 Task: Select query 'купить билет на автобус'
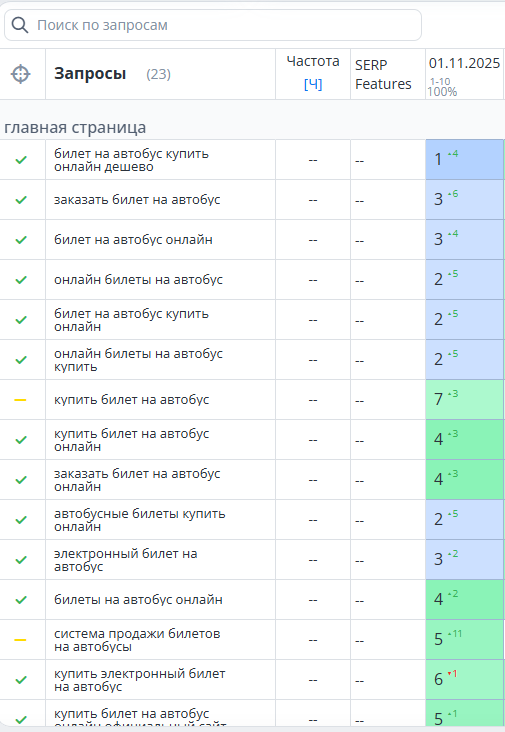pyautogui.click(x=131, y=400)
